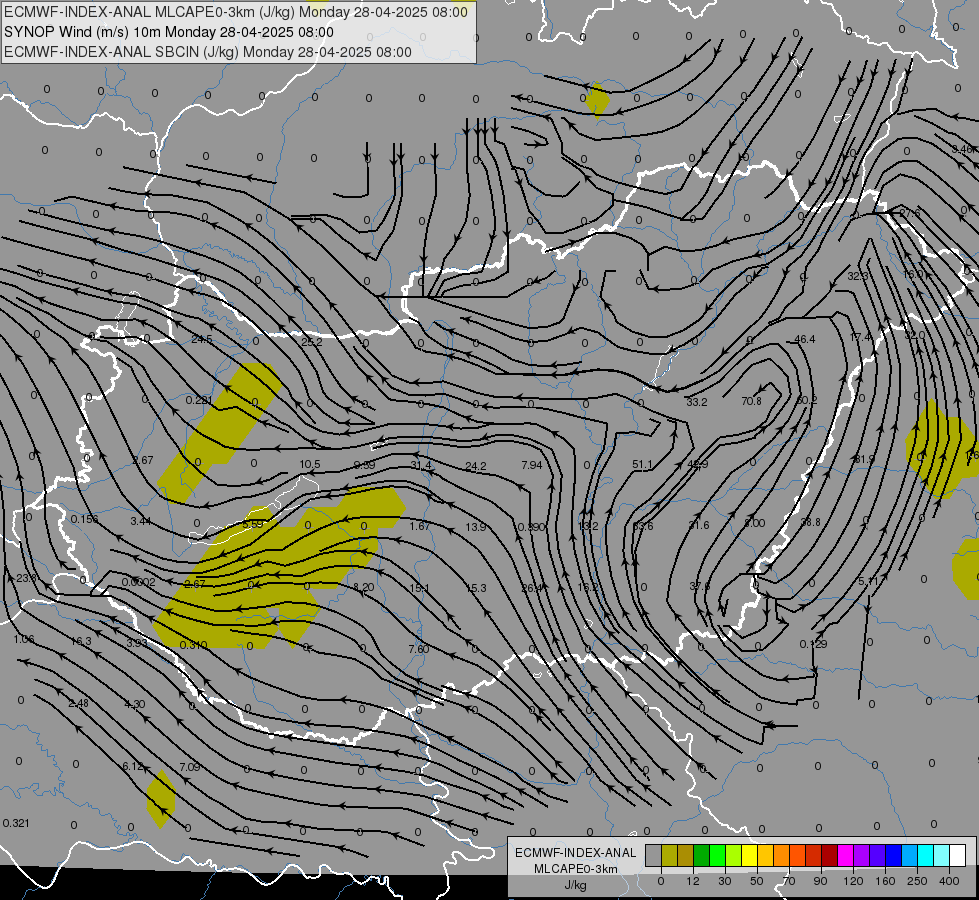Viewport: 979px width, 900px height.
Task: Click the SYNOP Wind 10m header line
Action: coord(169,32)
